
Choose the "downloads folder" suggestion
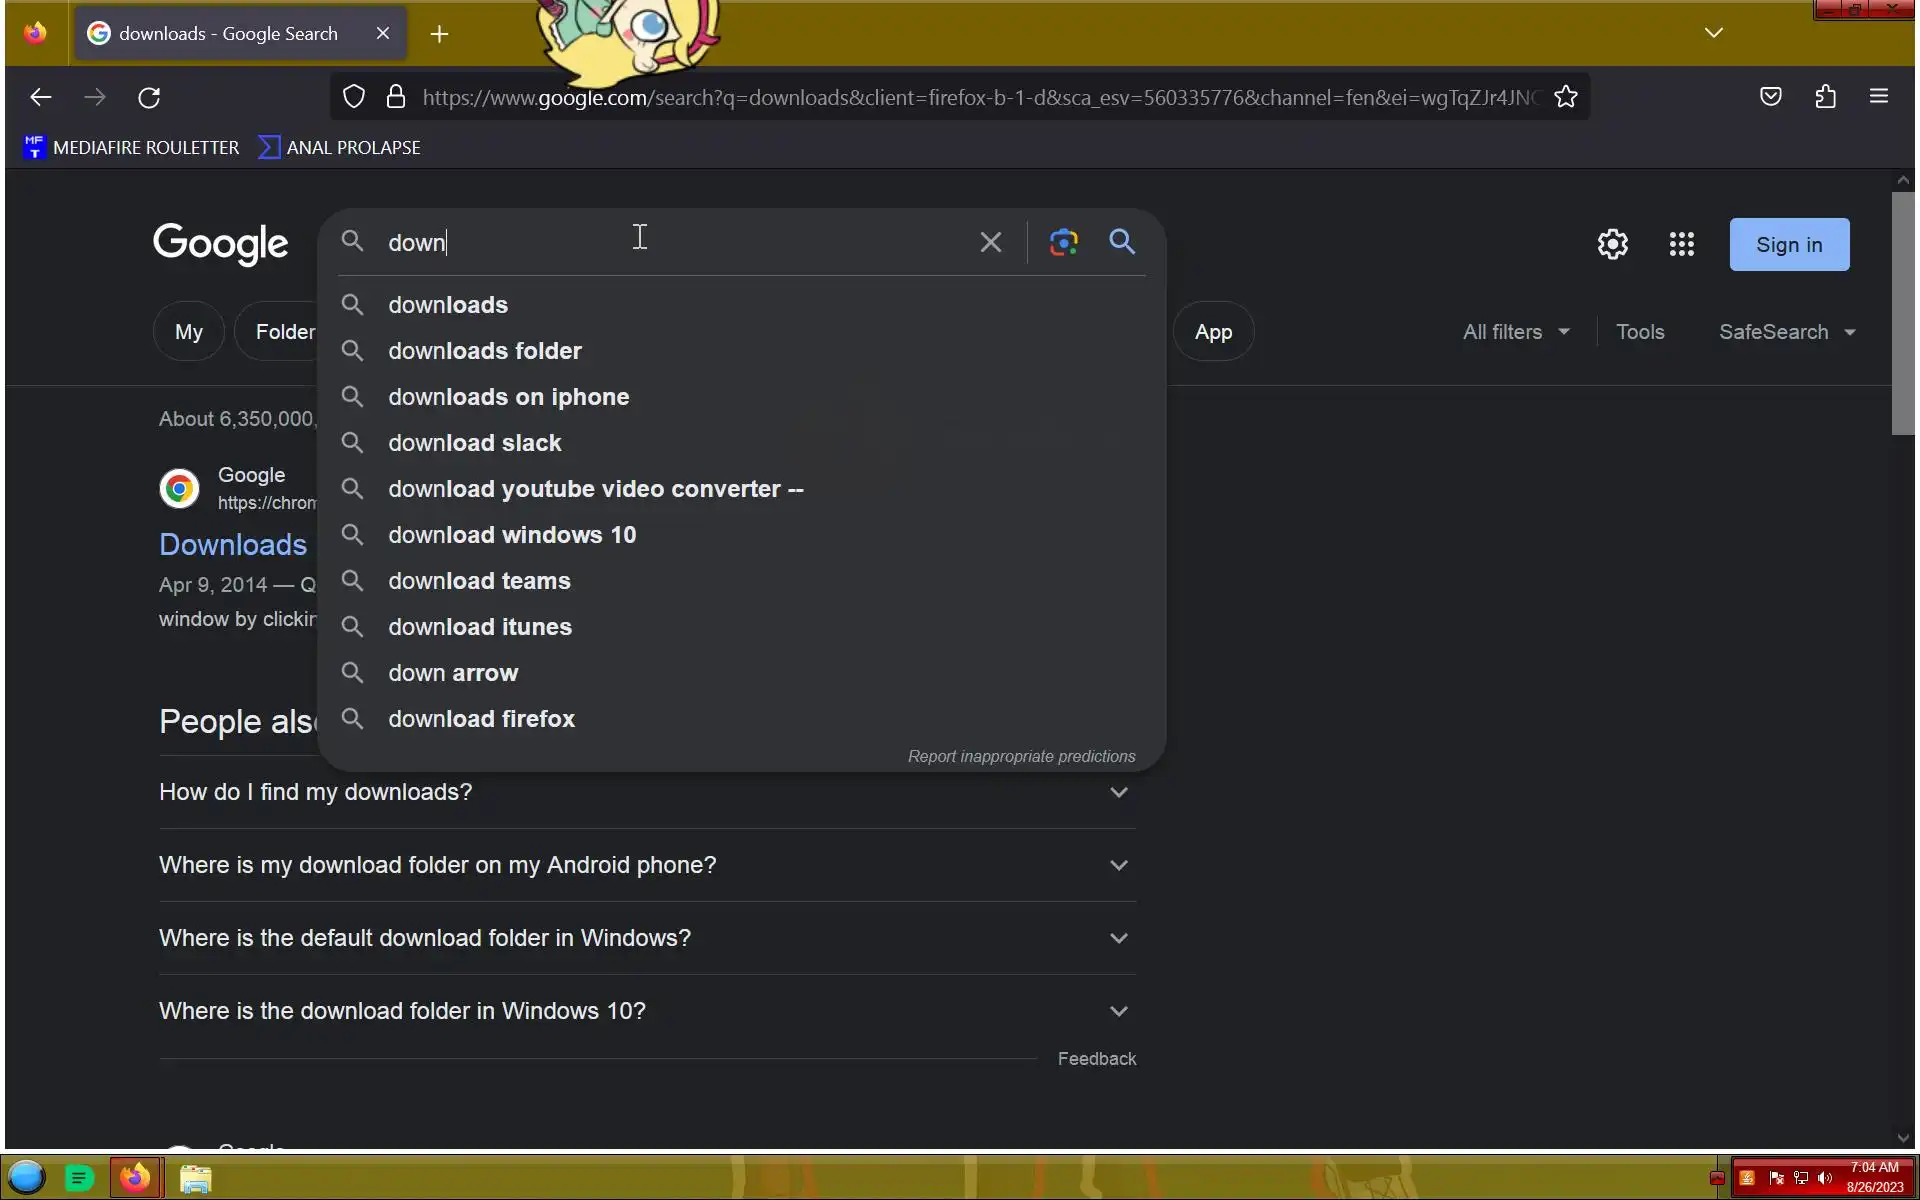click(x=485, y=351)
